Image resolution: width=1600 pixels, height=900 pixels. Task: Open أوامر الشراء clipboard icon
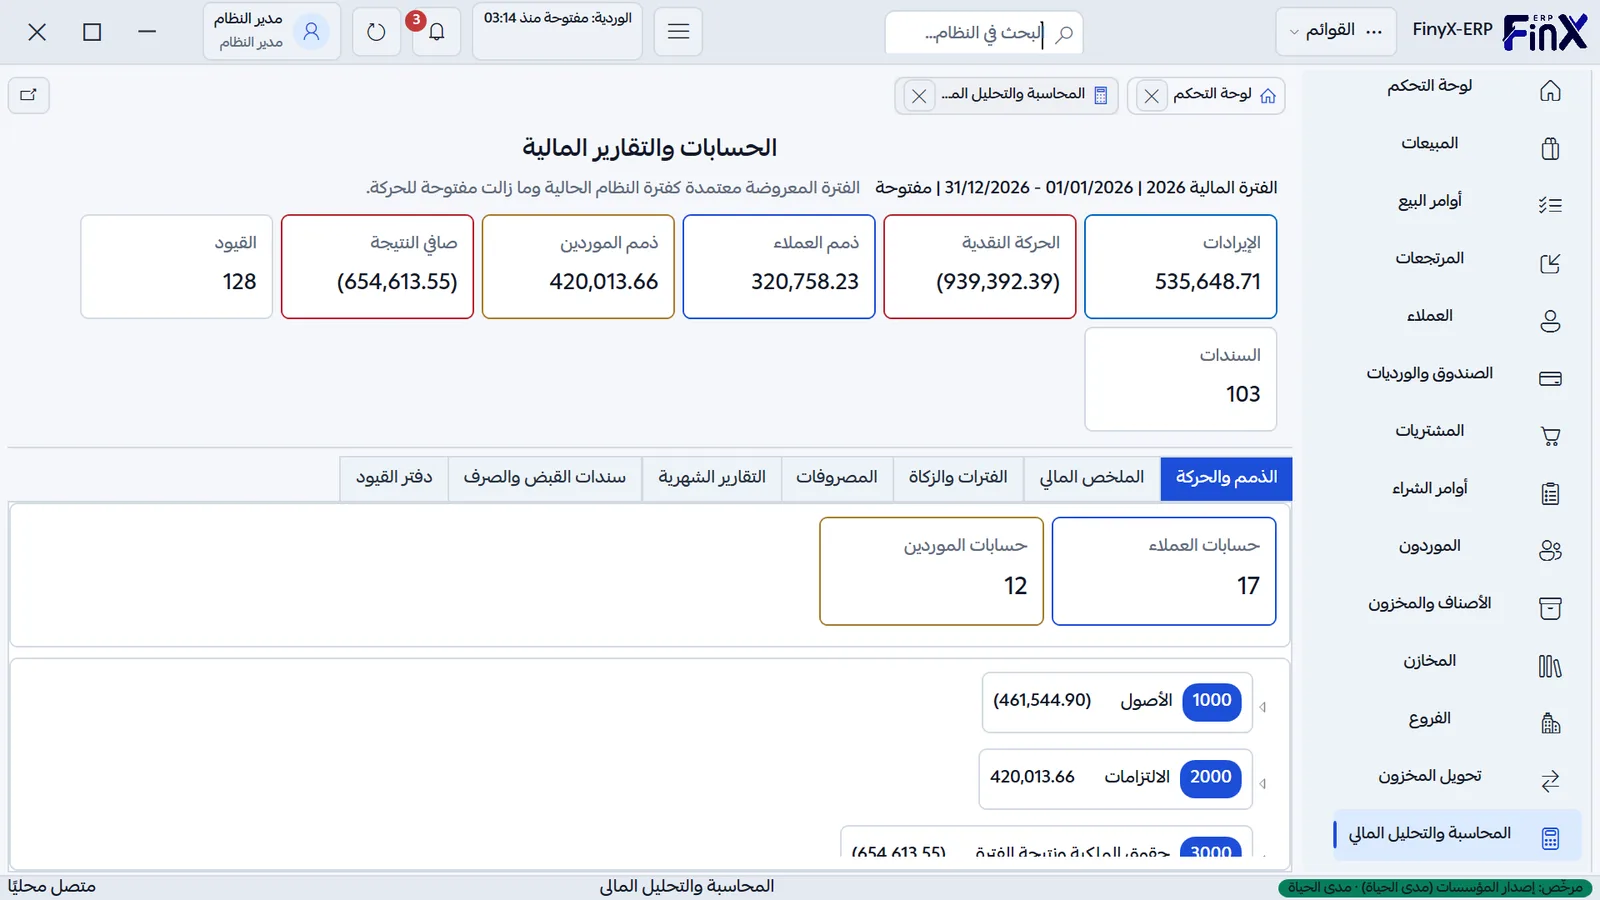tap(1550, 493)
